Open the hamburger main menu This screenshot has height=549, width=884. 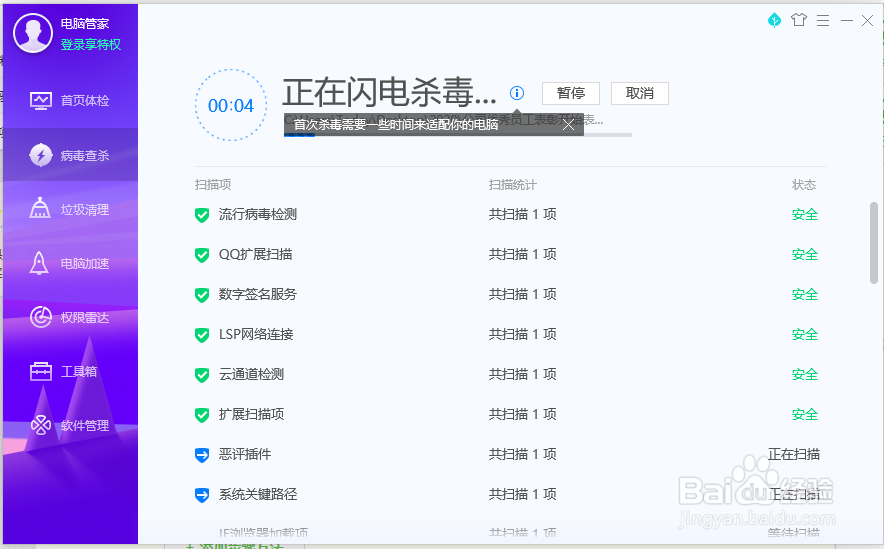point(823,21)
